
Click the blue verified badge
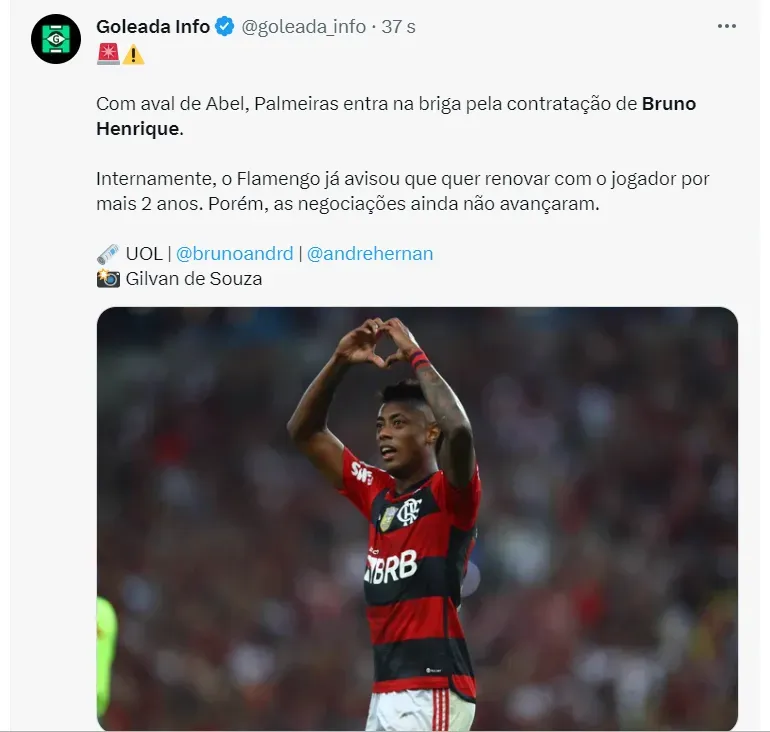pyautogui.click(x=225, y=27)
